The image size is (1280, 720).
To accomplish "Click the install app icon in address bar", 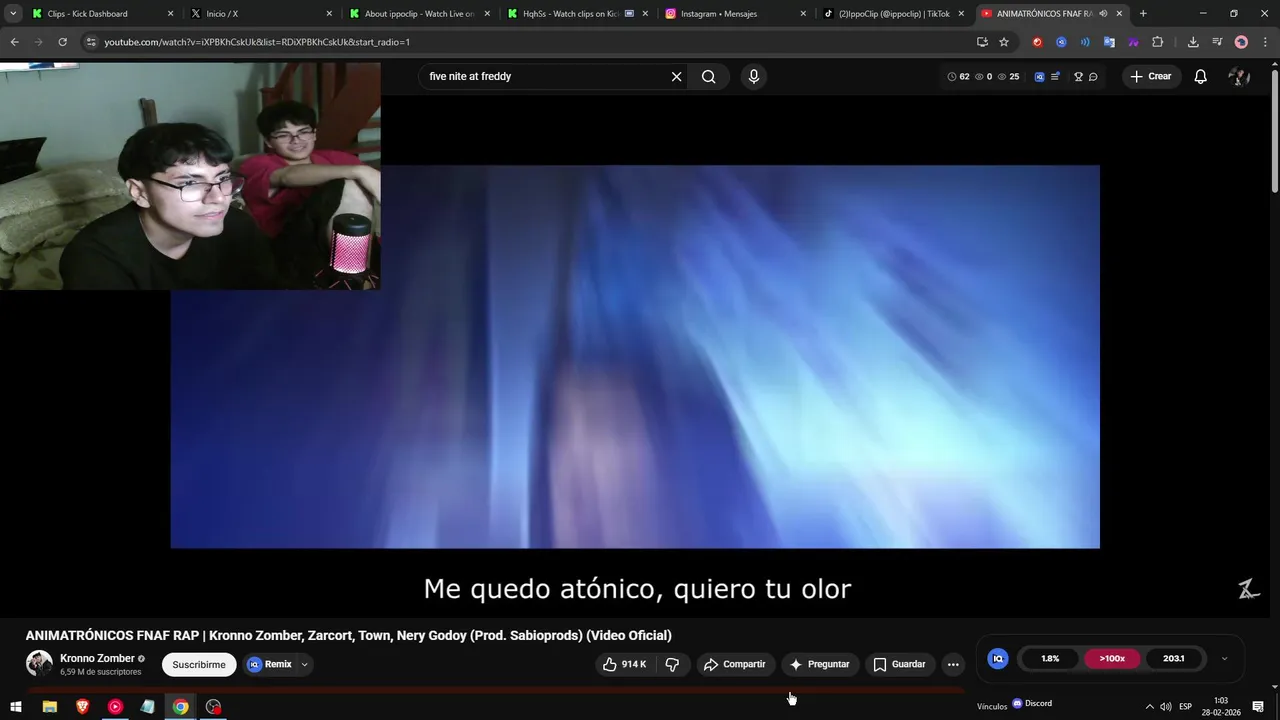I will click(x=982, y=42).
